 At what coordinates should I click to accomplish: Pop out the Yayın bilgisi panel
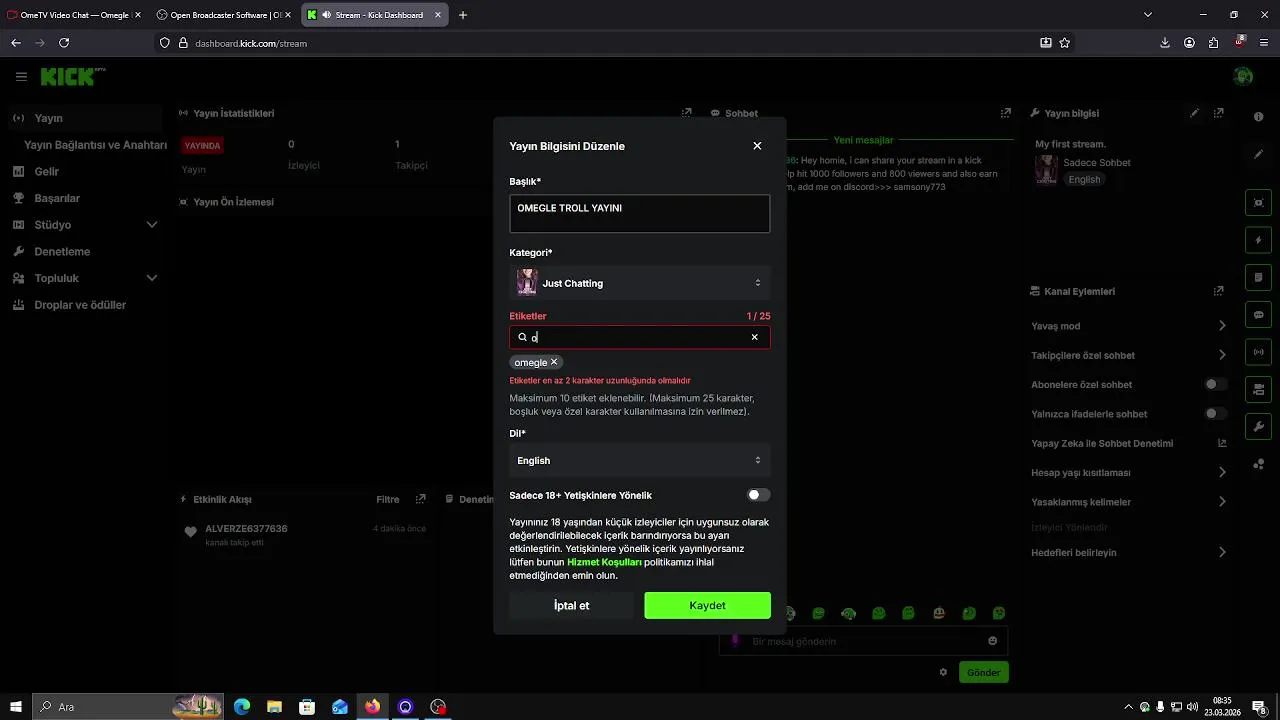[1219, 113]
